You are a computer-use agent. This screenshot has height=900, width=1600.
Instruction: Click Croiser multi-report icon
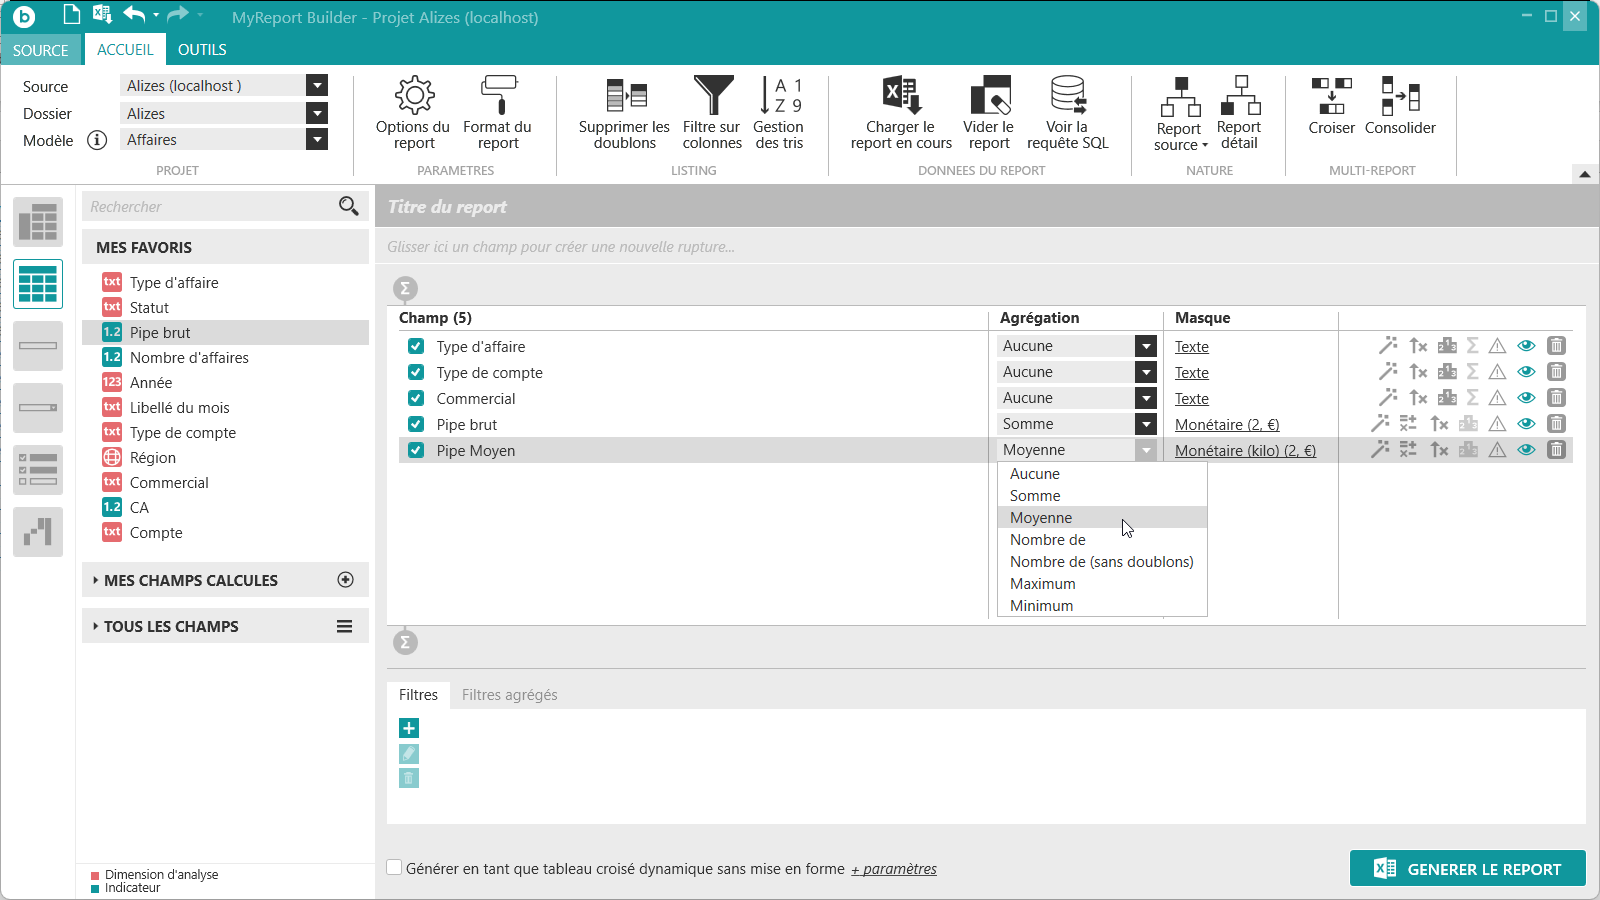1331,96
